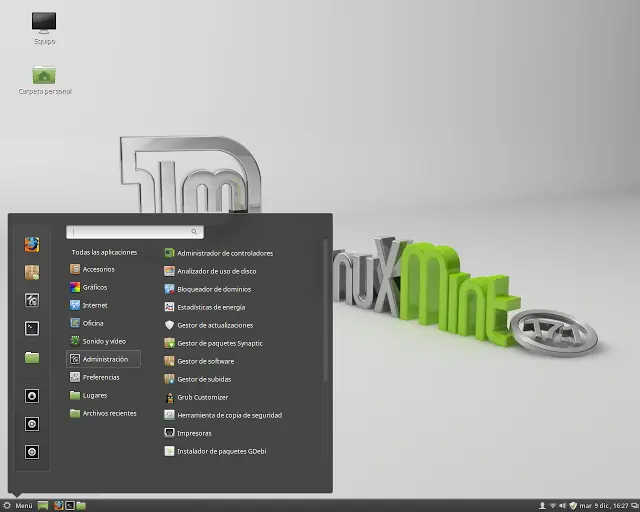
Task: Open the Lugares category
Action: [89, 395]
